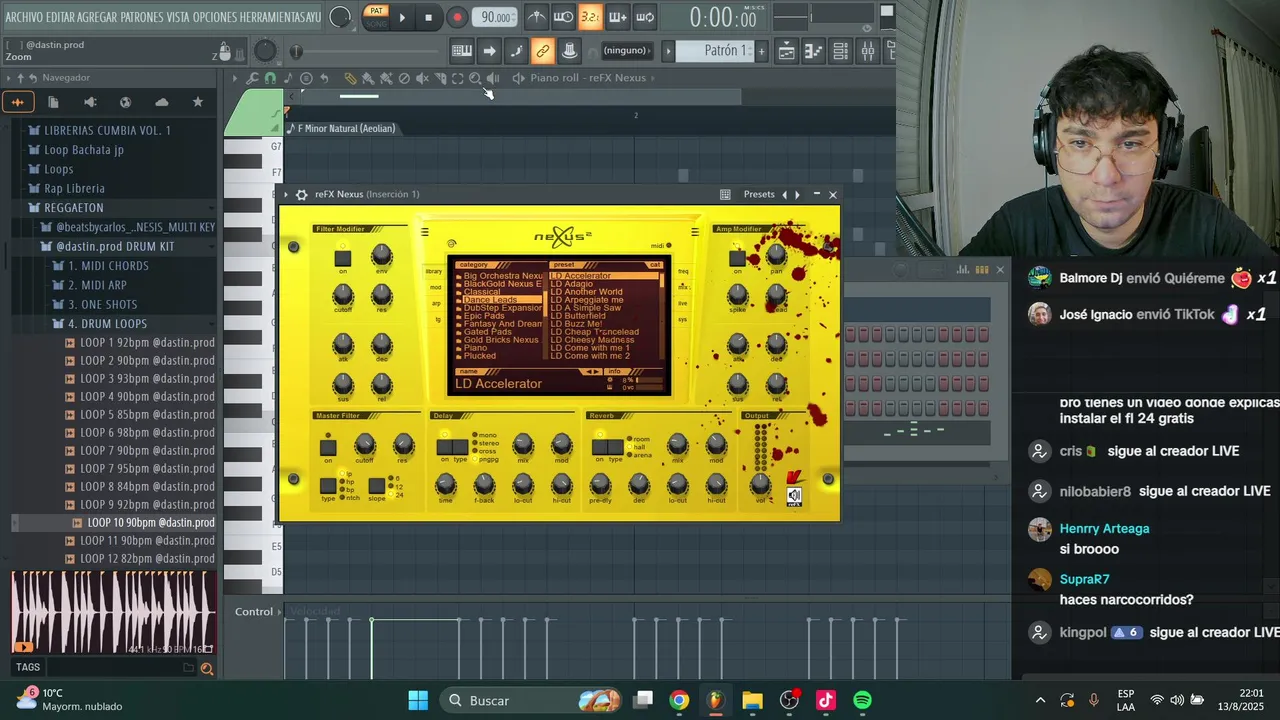Click the Delay type button

[x=461, y=447]
